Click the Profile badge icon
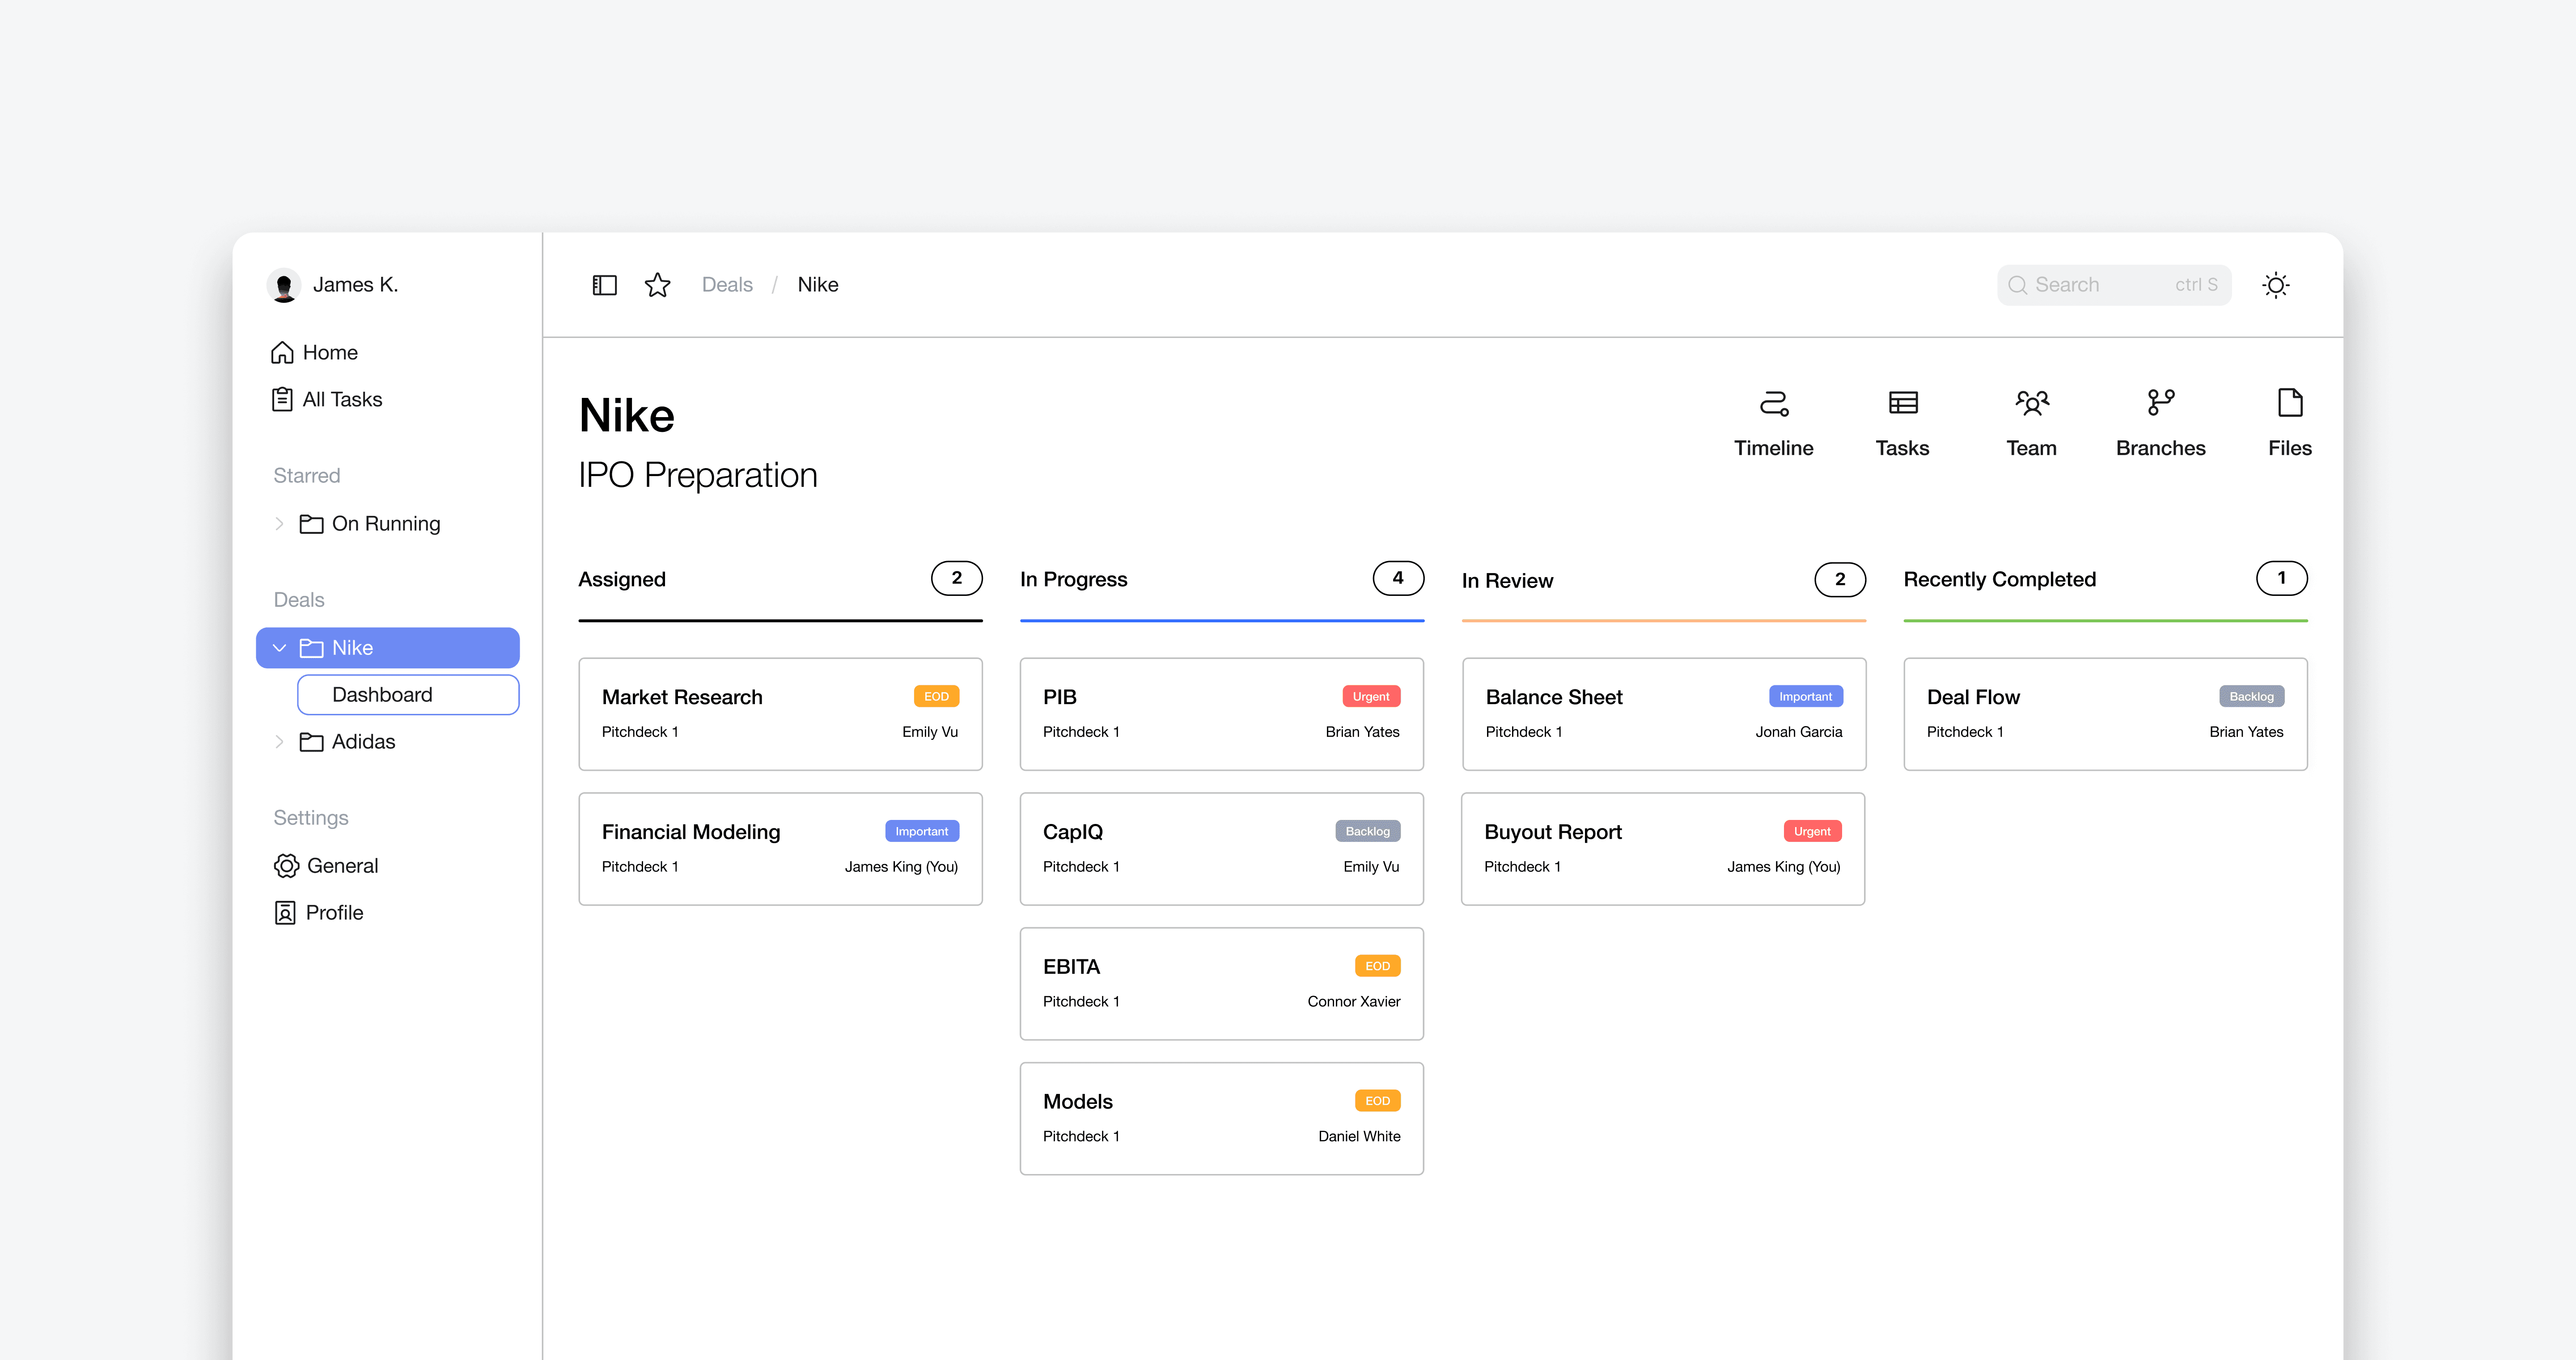 tap(285, 913)
